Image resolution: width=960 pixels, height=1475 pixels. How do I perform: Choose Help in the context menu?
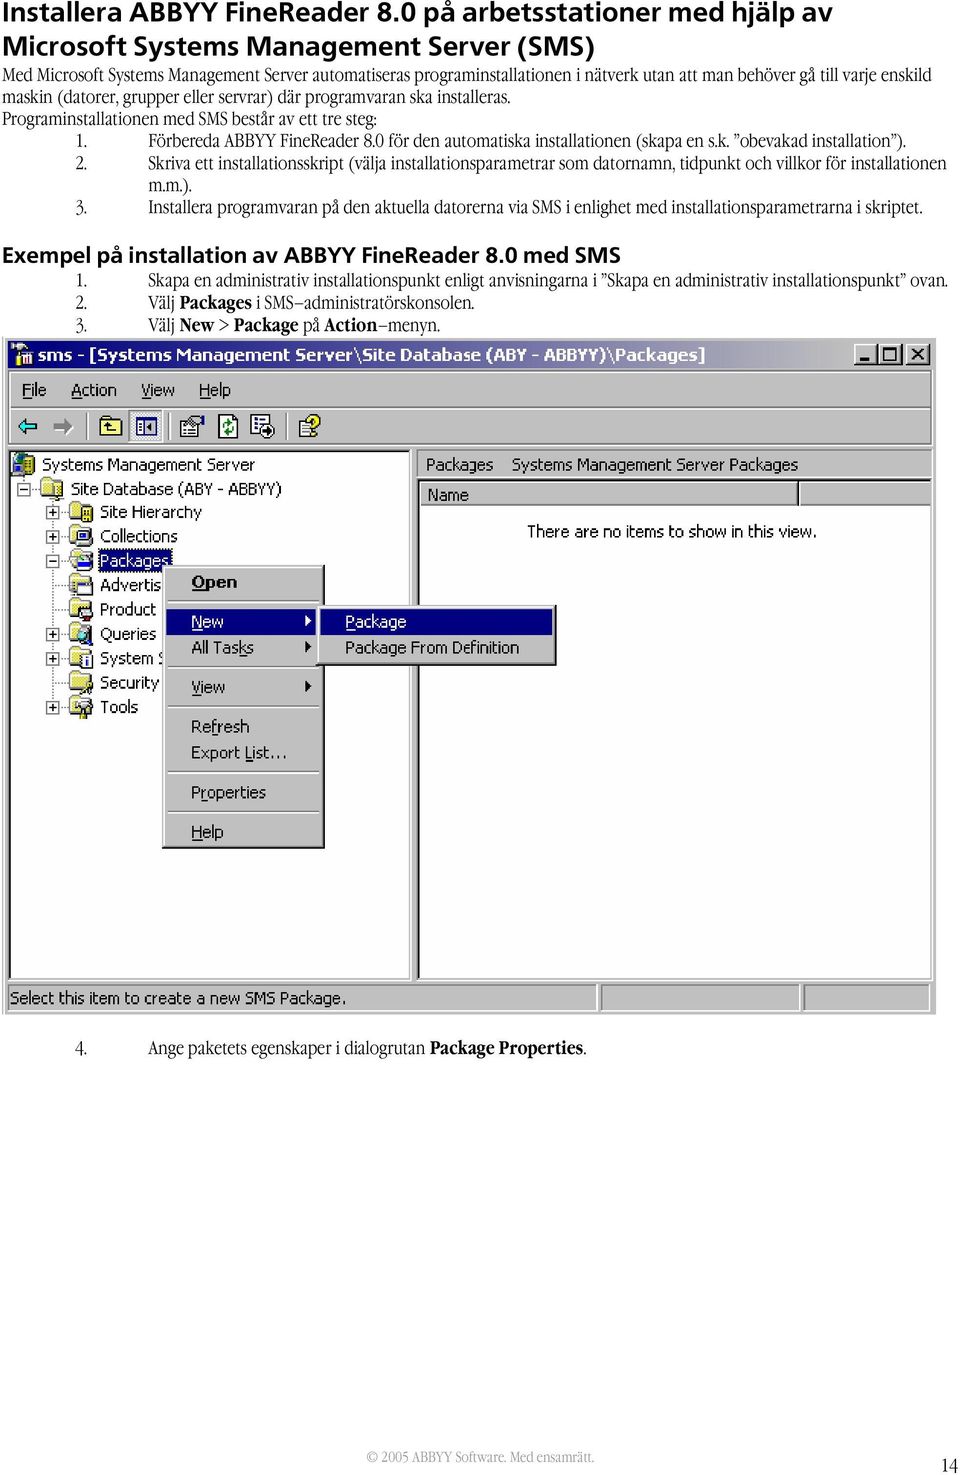tap(243, 832)
